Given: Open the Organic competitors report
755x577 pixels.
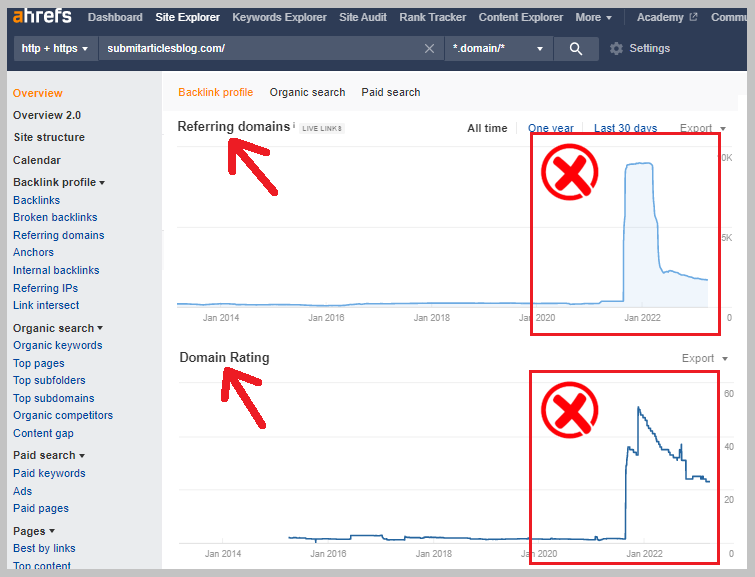Looking at the screenshot, I should click(63, 415).
